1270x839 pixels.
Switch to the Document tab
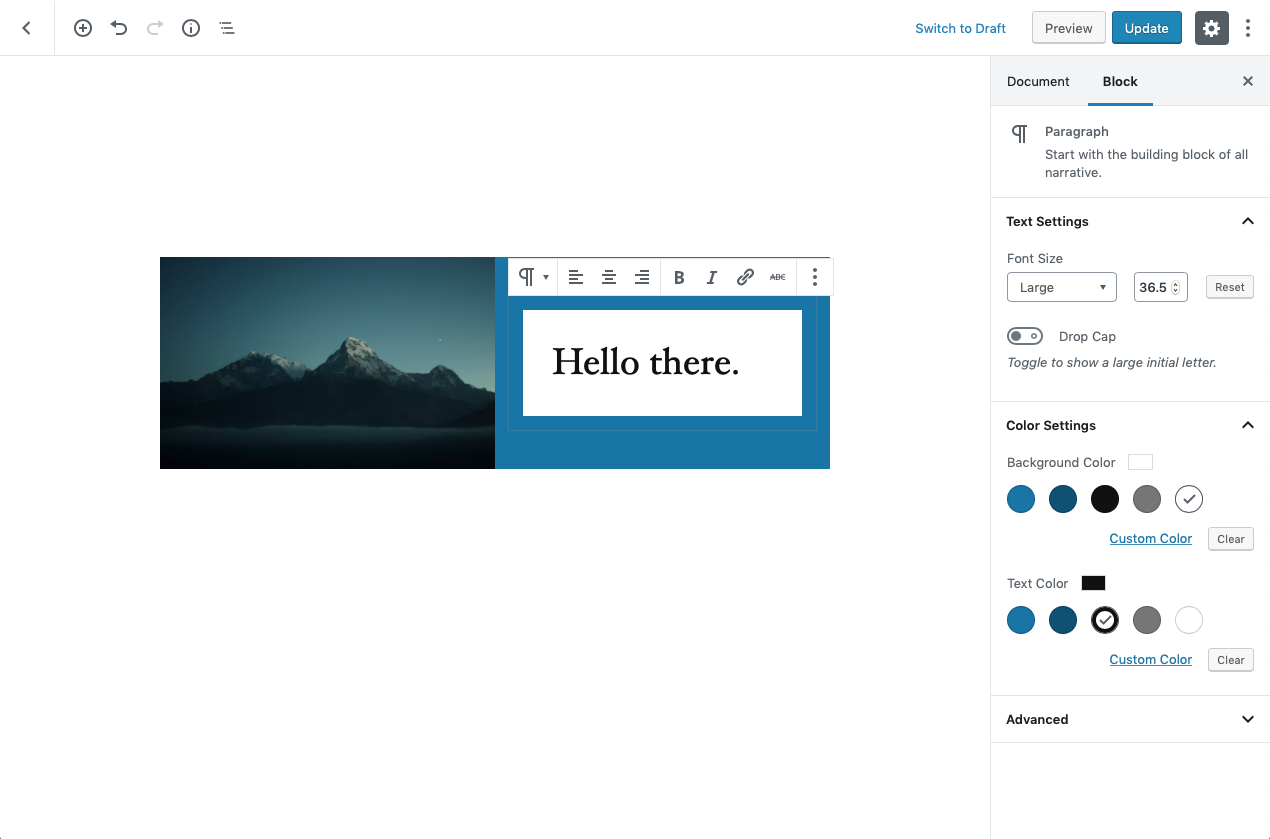click(x=1038, y=81)
